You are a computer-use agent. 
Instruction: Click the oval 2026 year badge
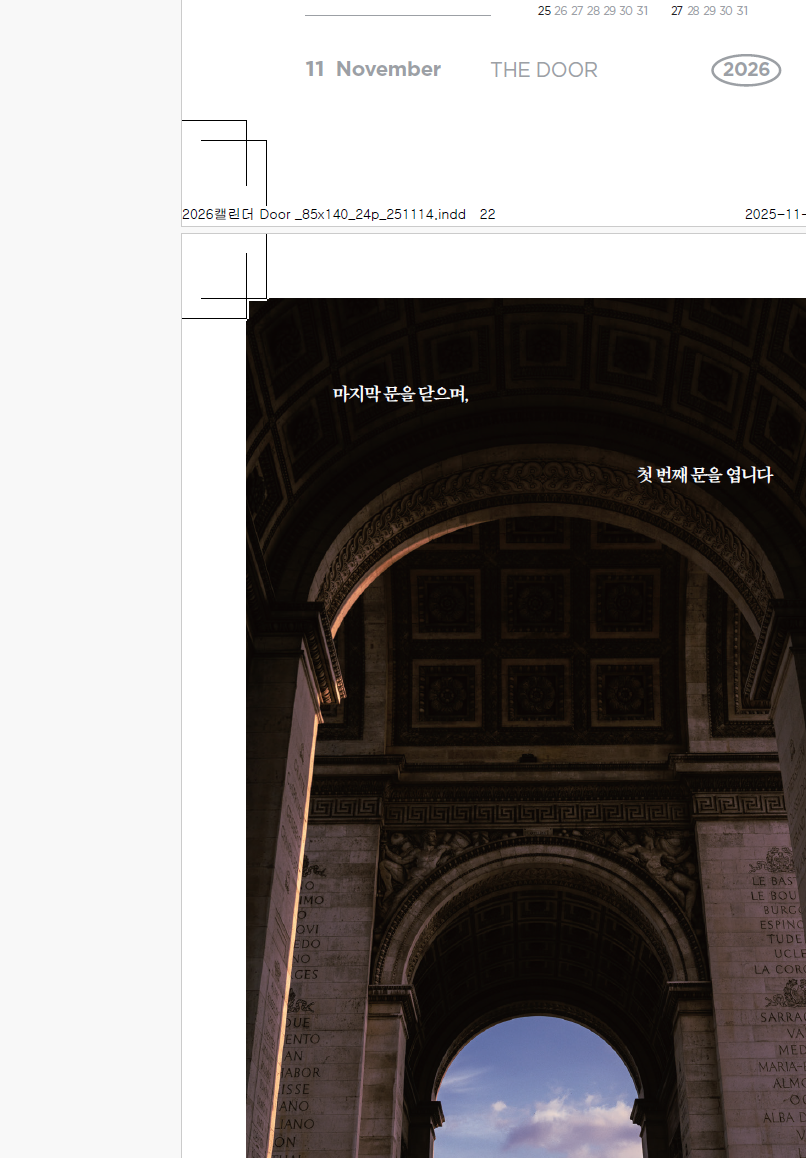tap(746, 70)
